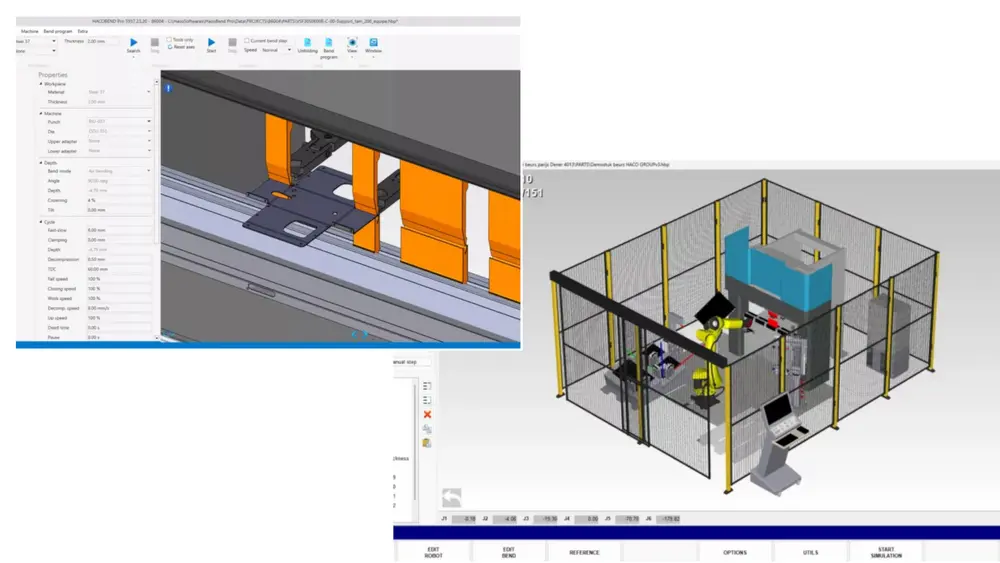
Task: Click the paste clipboard icon in side strip
Action: 427,442
